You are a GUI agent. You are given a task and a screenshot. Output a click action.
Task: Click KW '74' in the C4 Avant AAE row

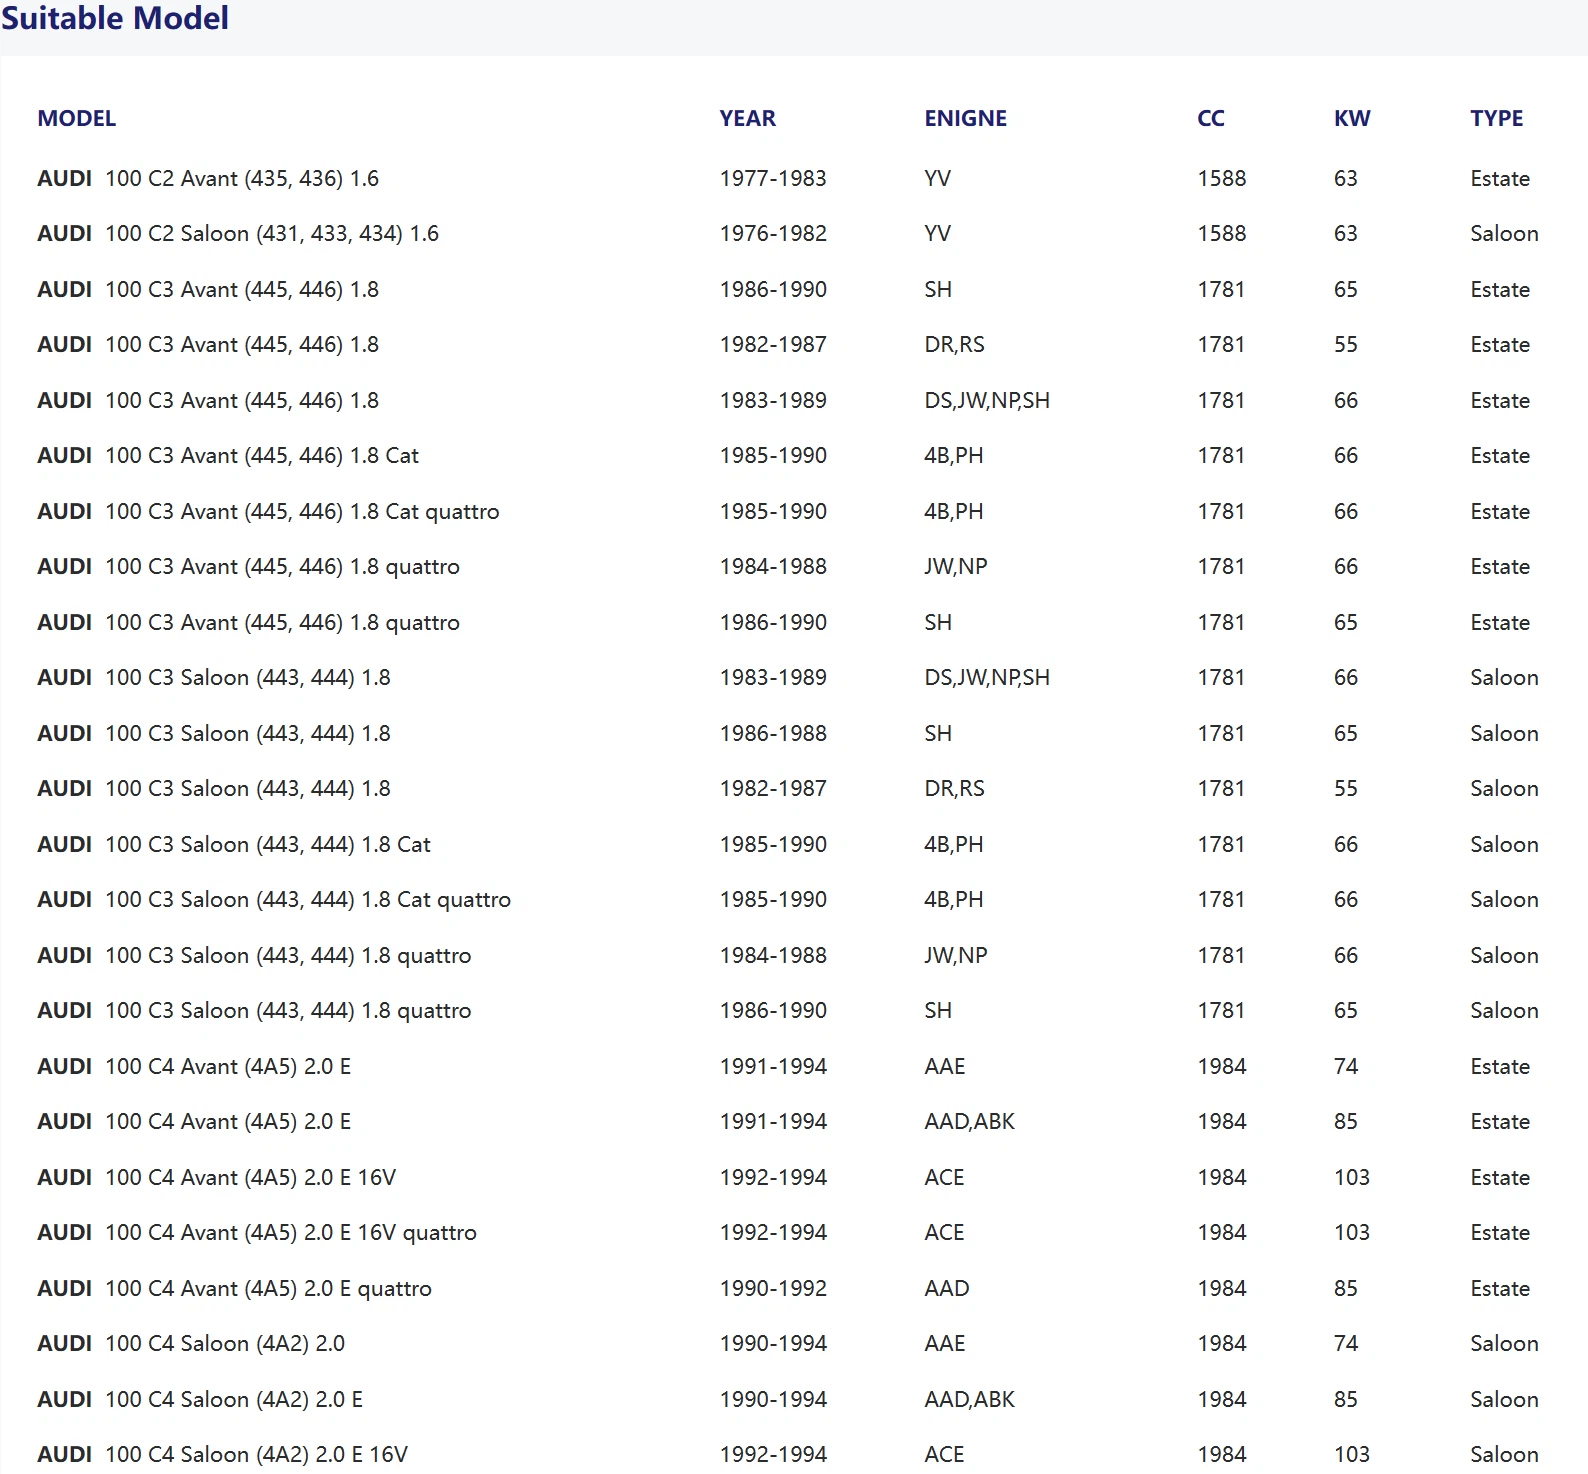click(x=1346, y=1066)
